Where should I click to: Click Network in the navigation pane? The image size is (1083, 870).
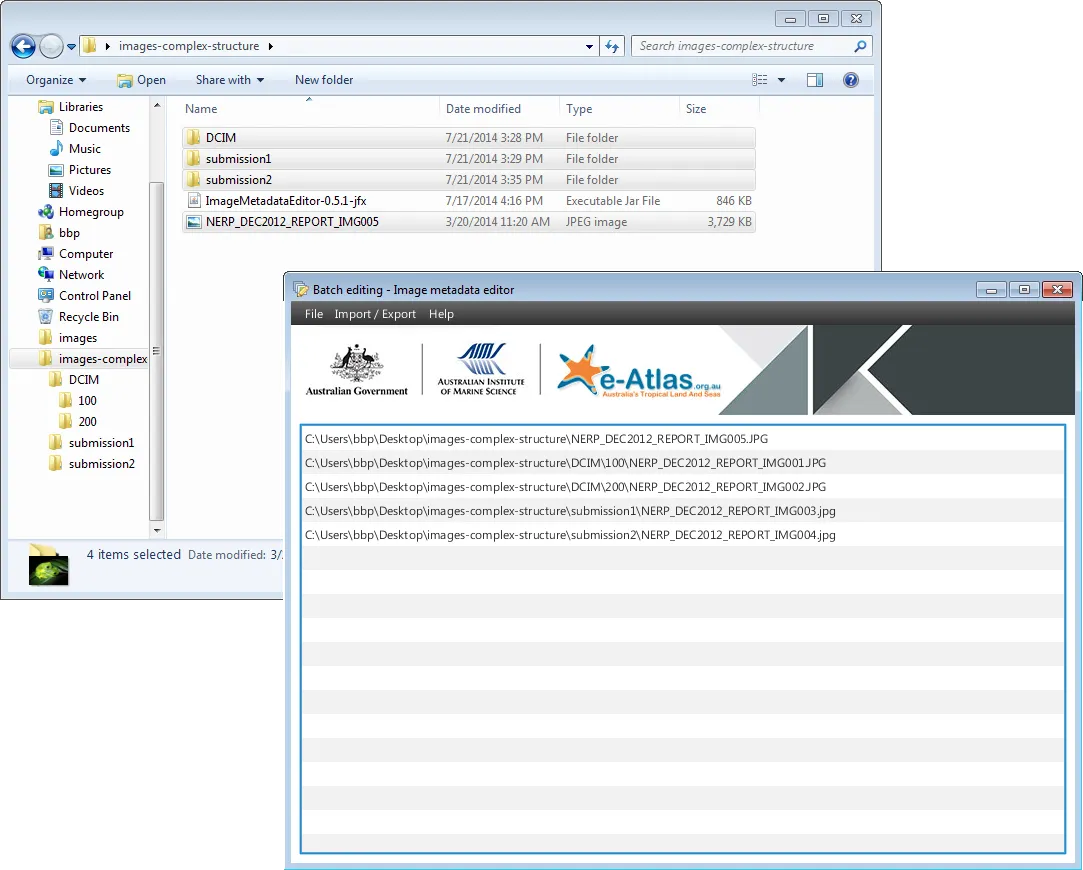tap(72, 275)
